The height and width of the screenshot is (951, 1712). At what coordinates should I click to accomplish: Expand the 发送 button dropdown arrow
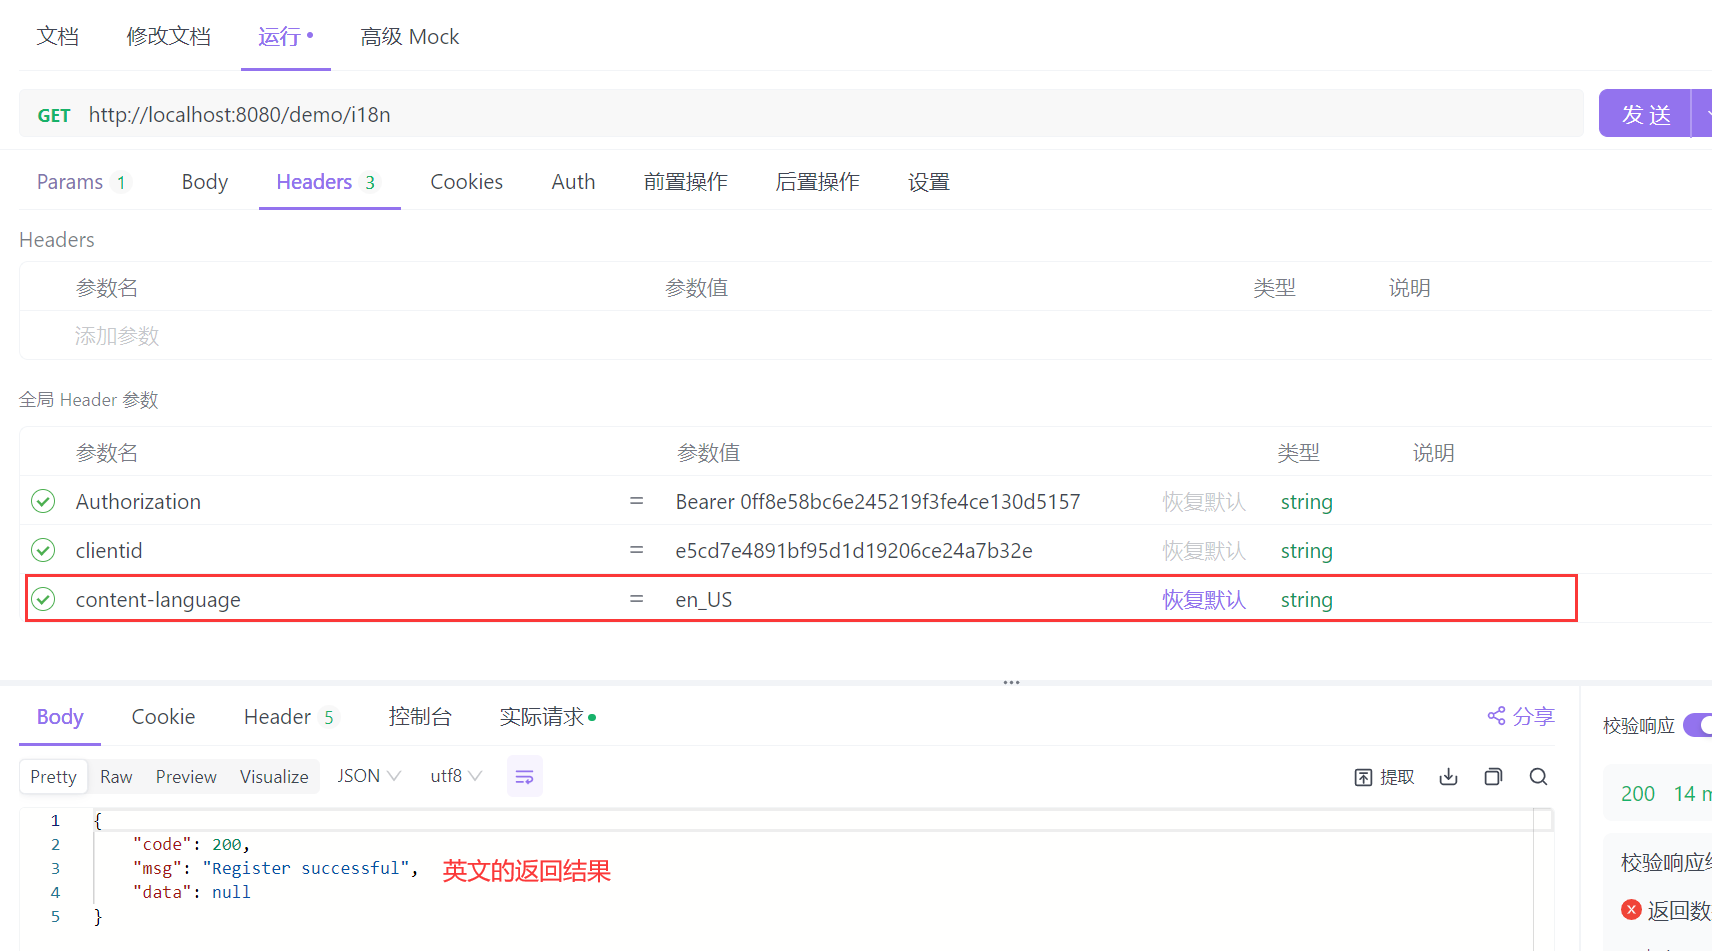(1702, 113)
